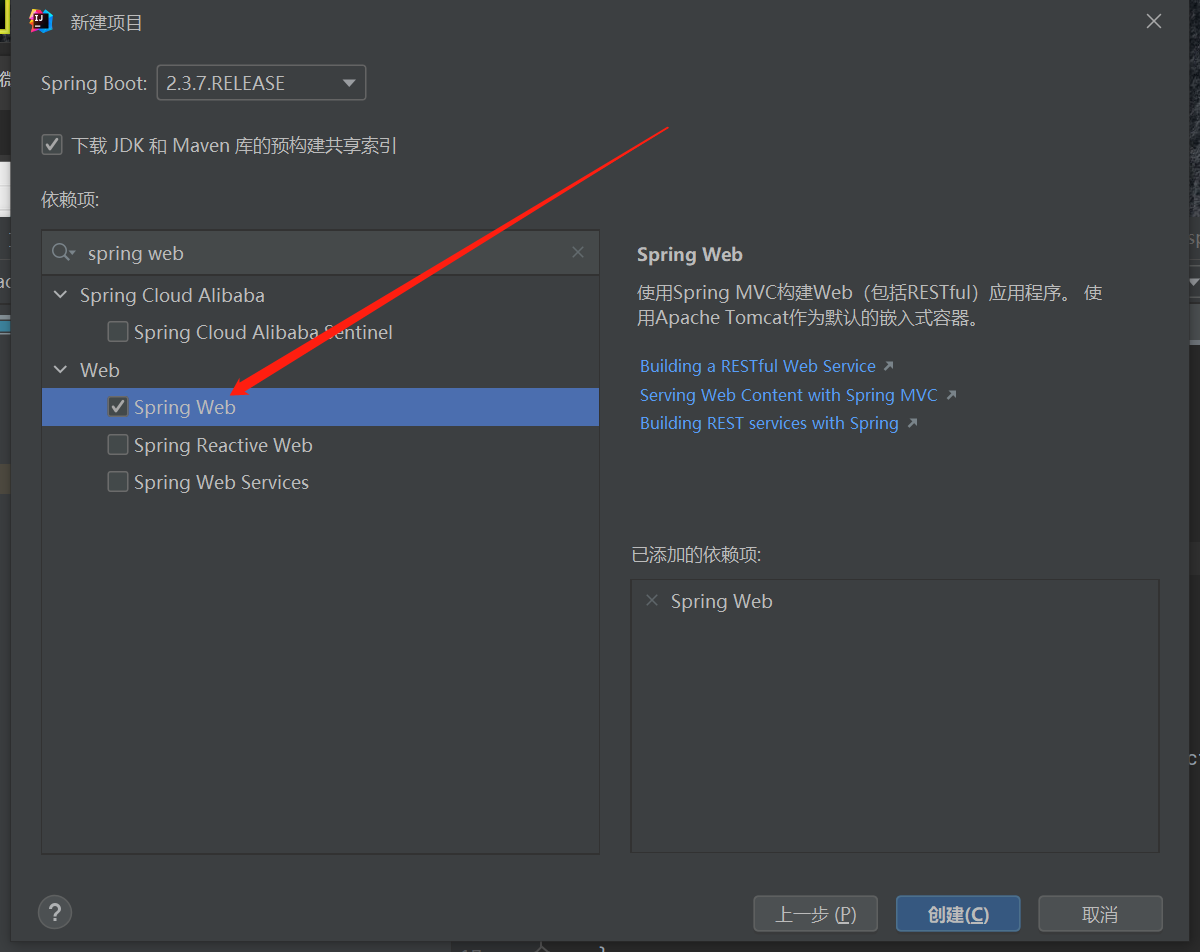Viewport: 1200px width, 952px height.
Task: Clear the dependency search text
Action: [578, 252]
